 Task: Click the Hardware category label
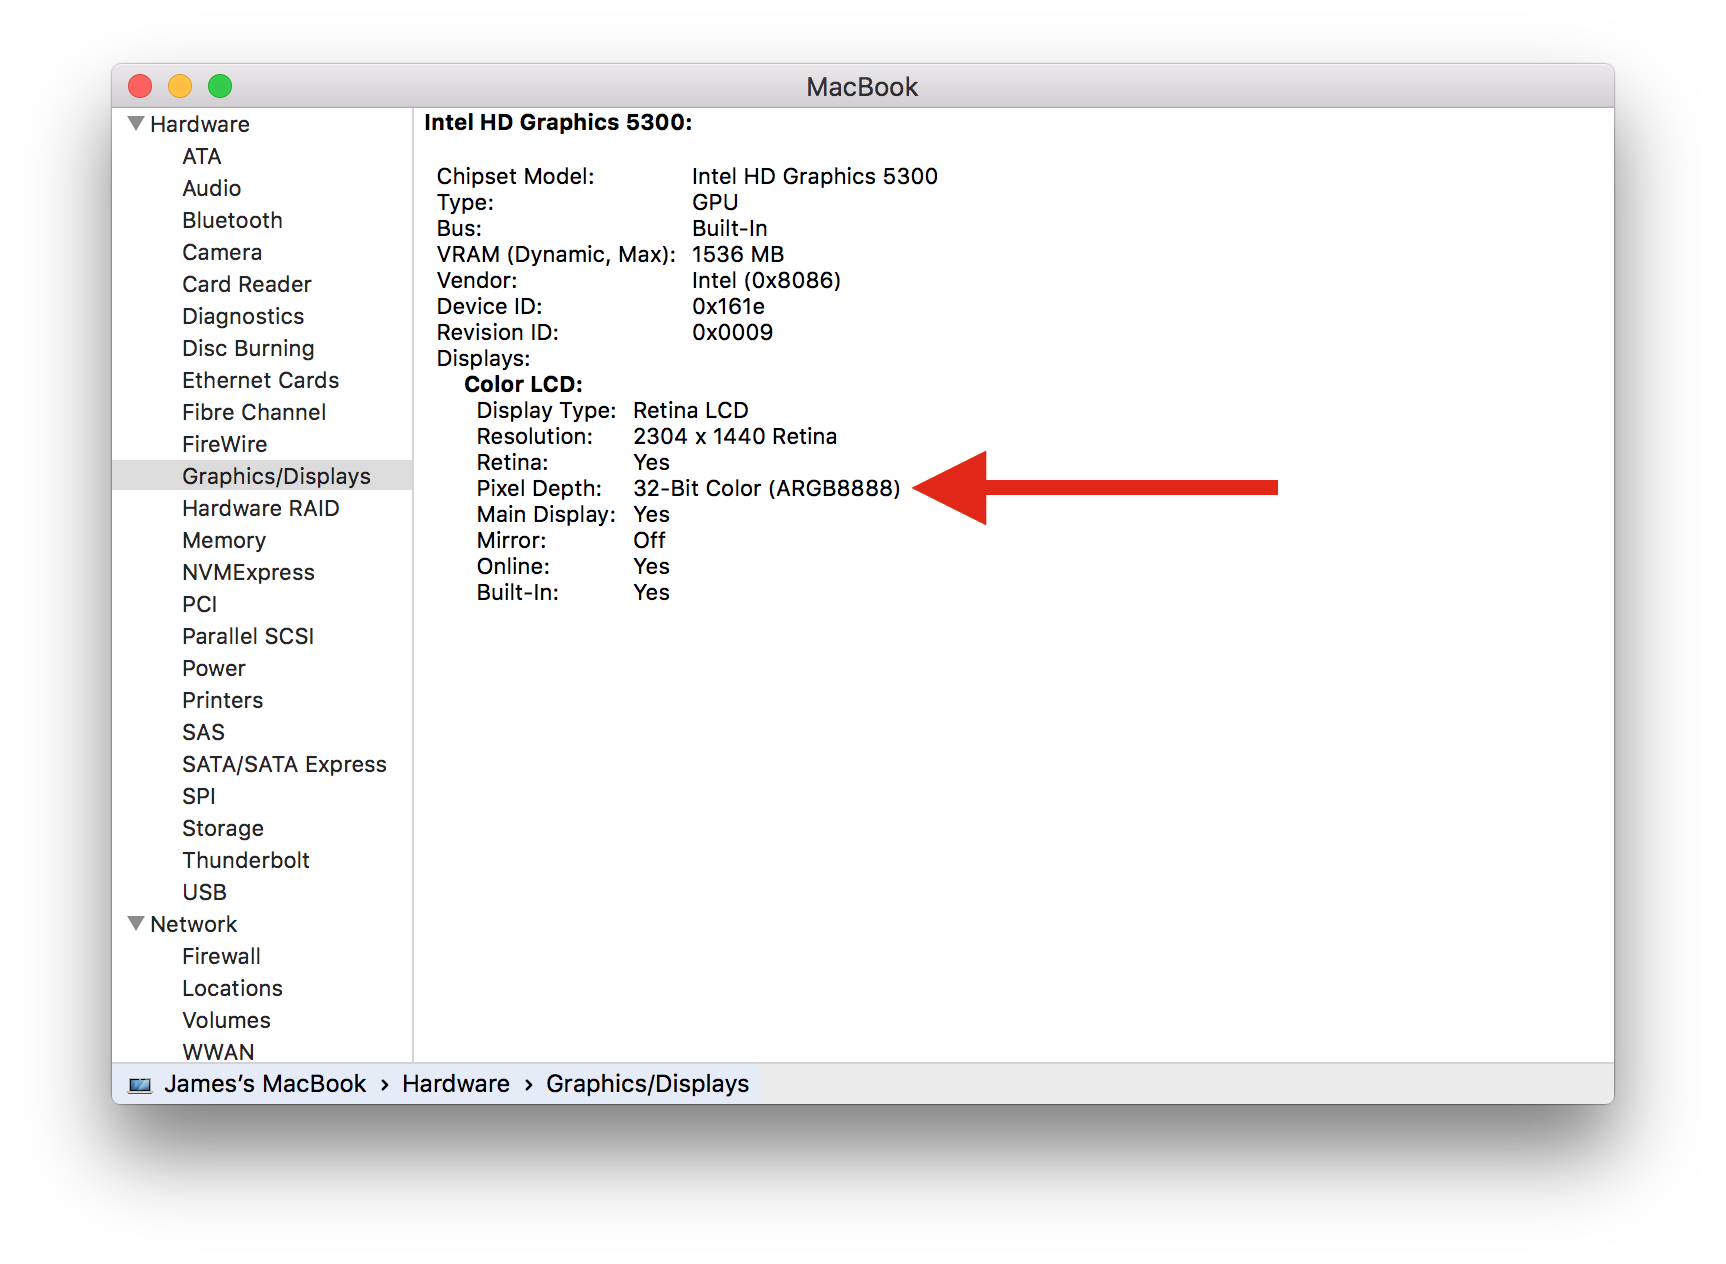(200, 124)
